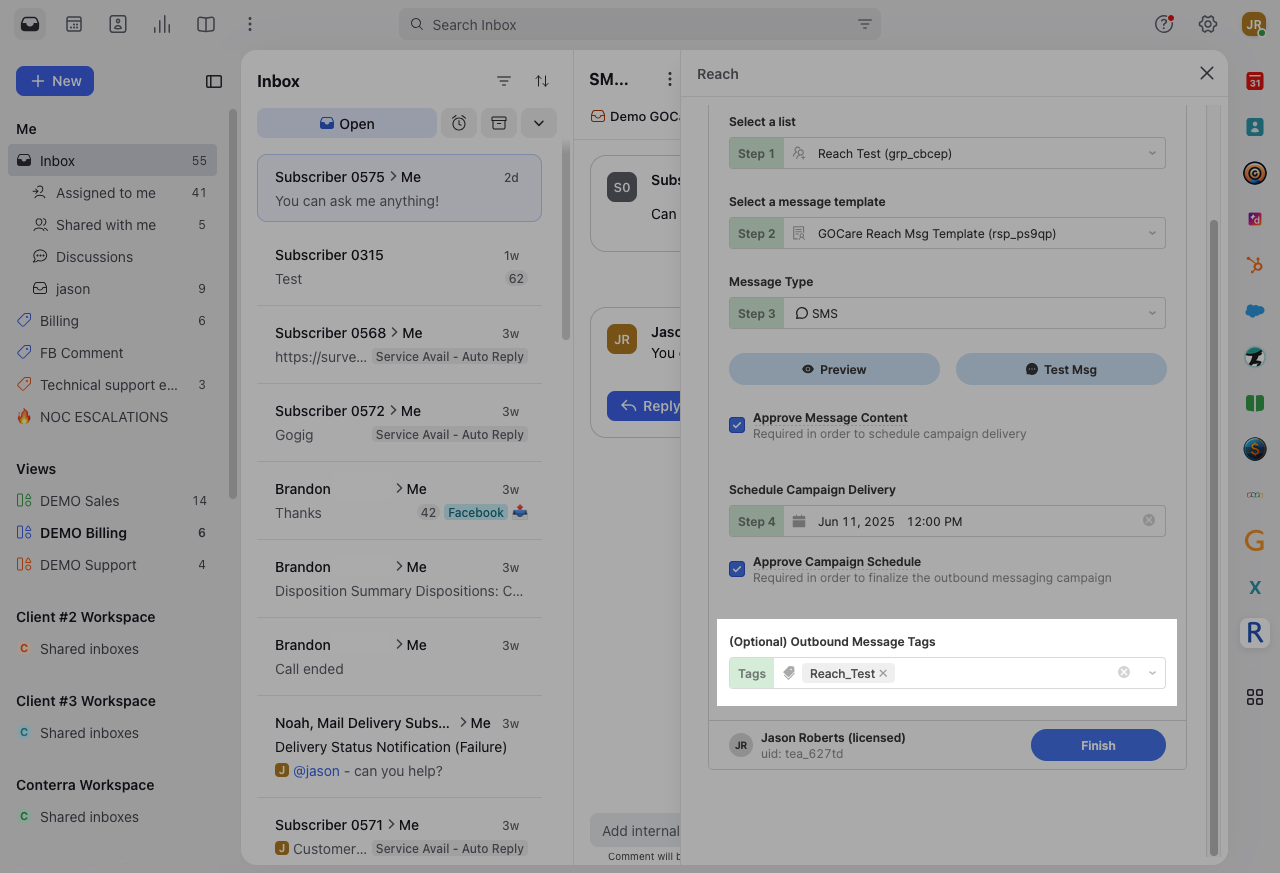Select Inbox in the sidebar
Screen dimensions: 1280x873
click(x=112, y=161)
